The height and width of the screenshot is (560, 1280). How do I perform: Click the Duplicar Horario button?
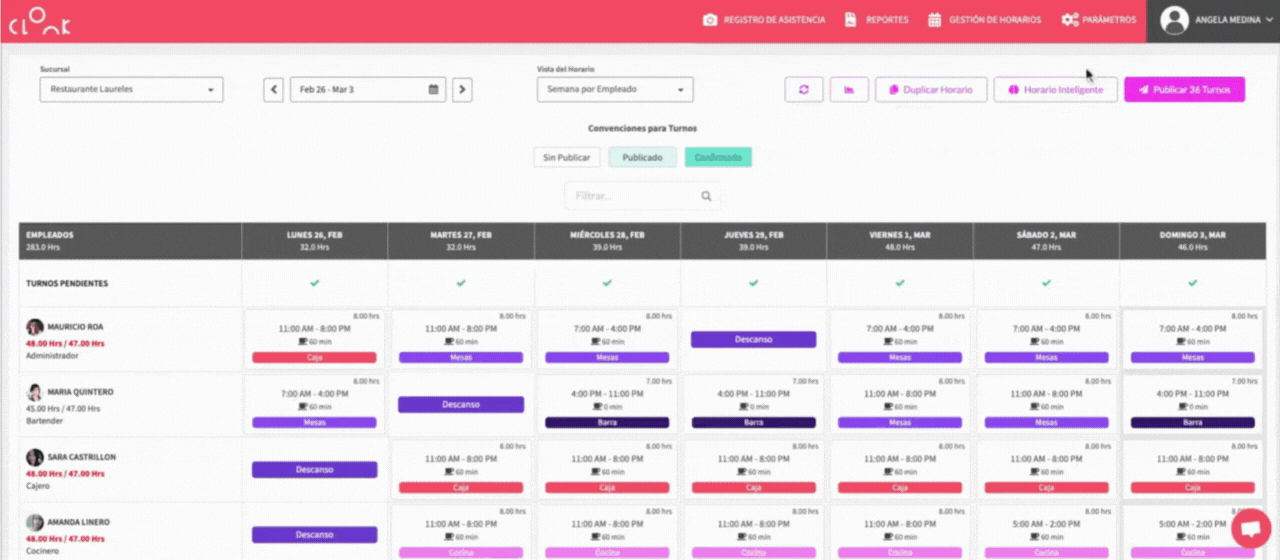(931, 90)
